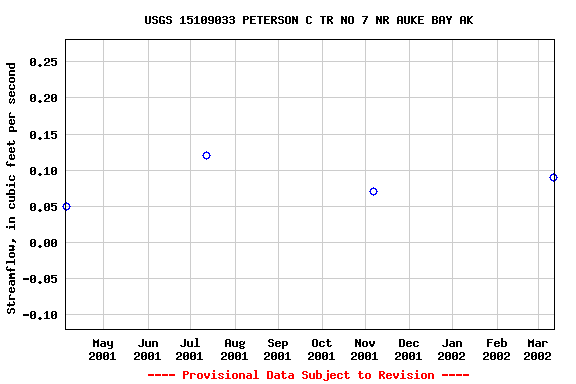The width and height of the screenshot is (576, 384).
Task: Click the 'Feb 2002' x-axis label
Action: (496, 349)
